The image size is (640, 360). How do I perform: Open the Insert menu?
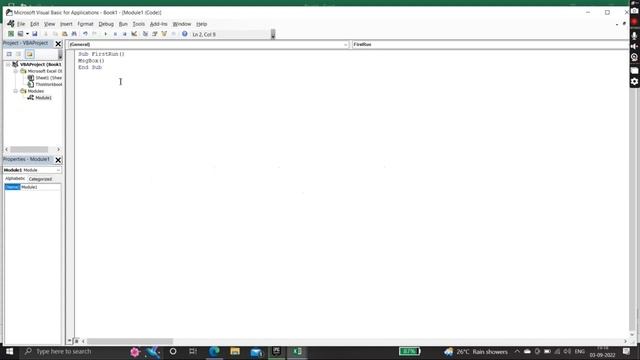[x=66, y=24]
